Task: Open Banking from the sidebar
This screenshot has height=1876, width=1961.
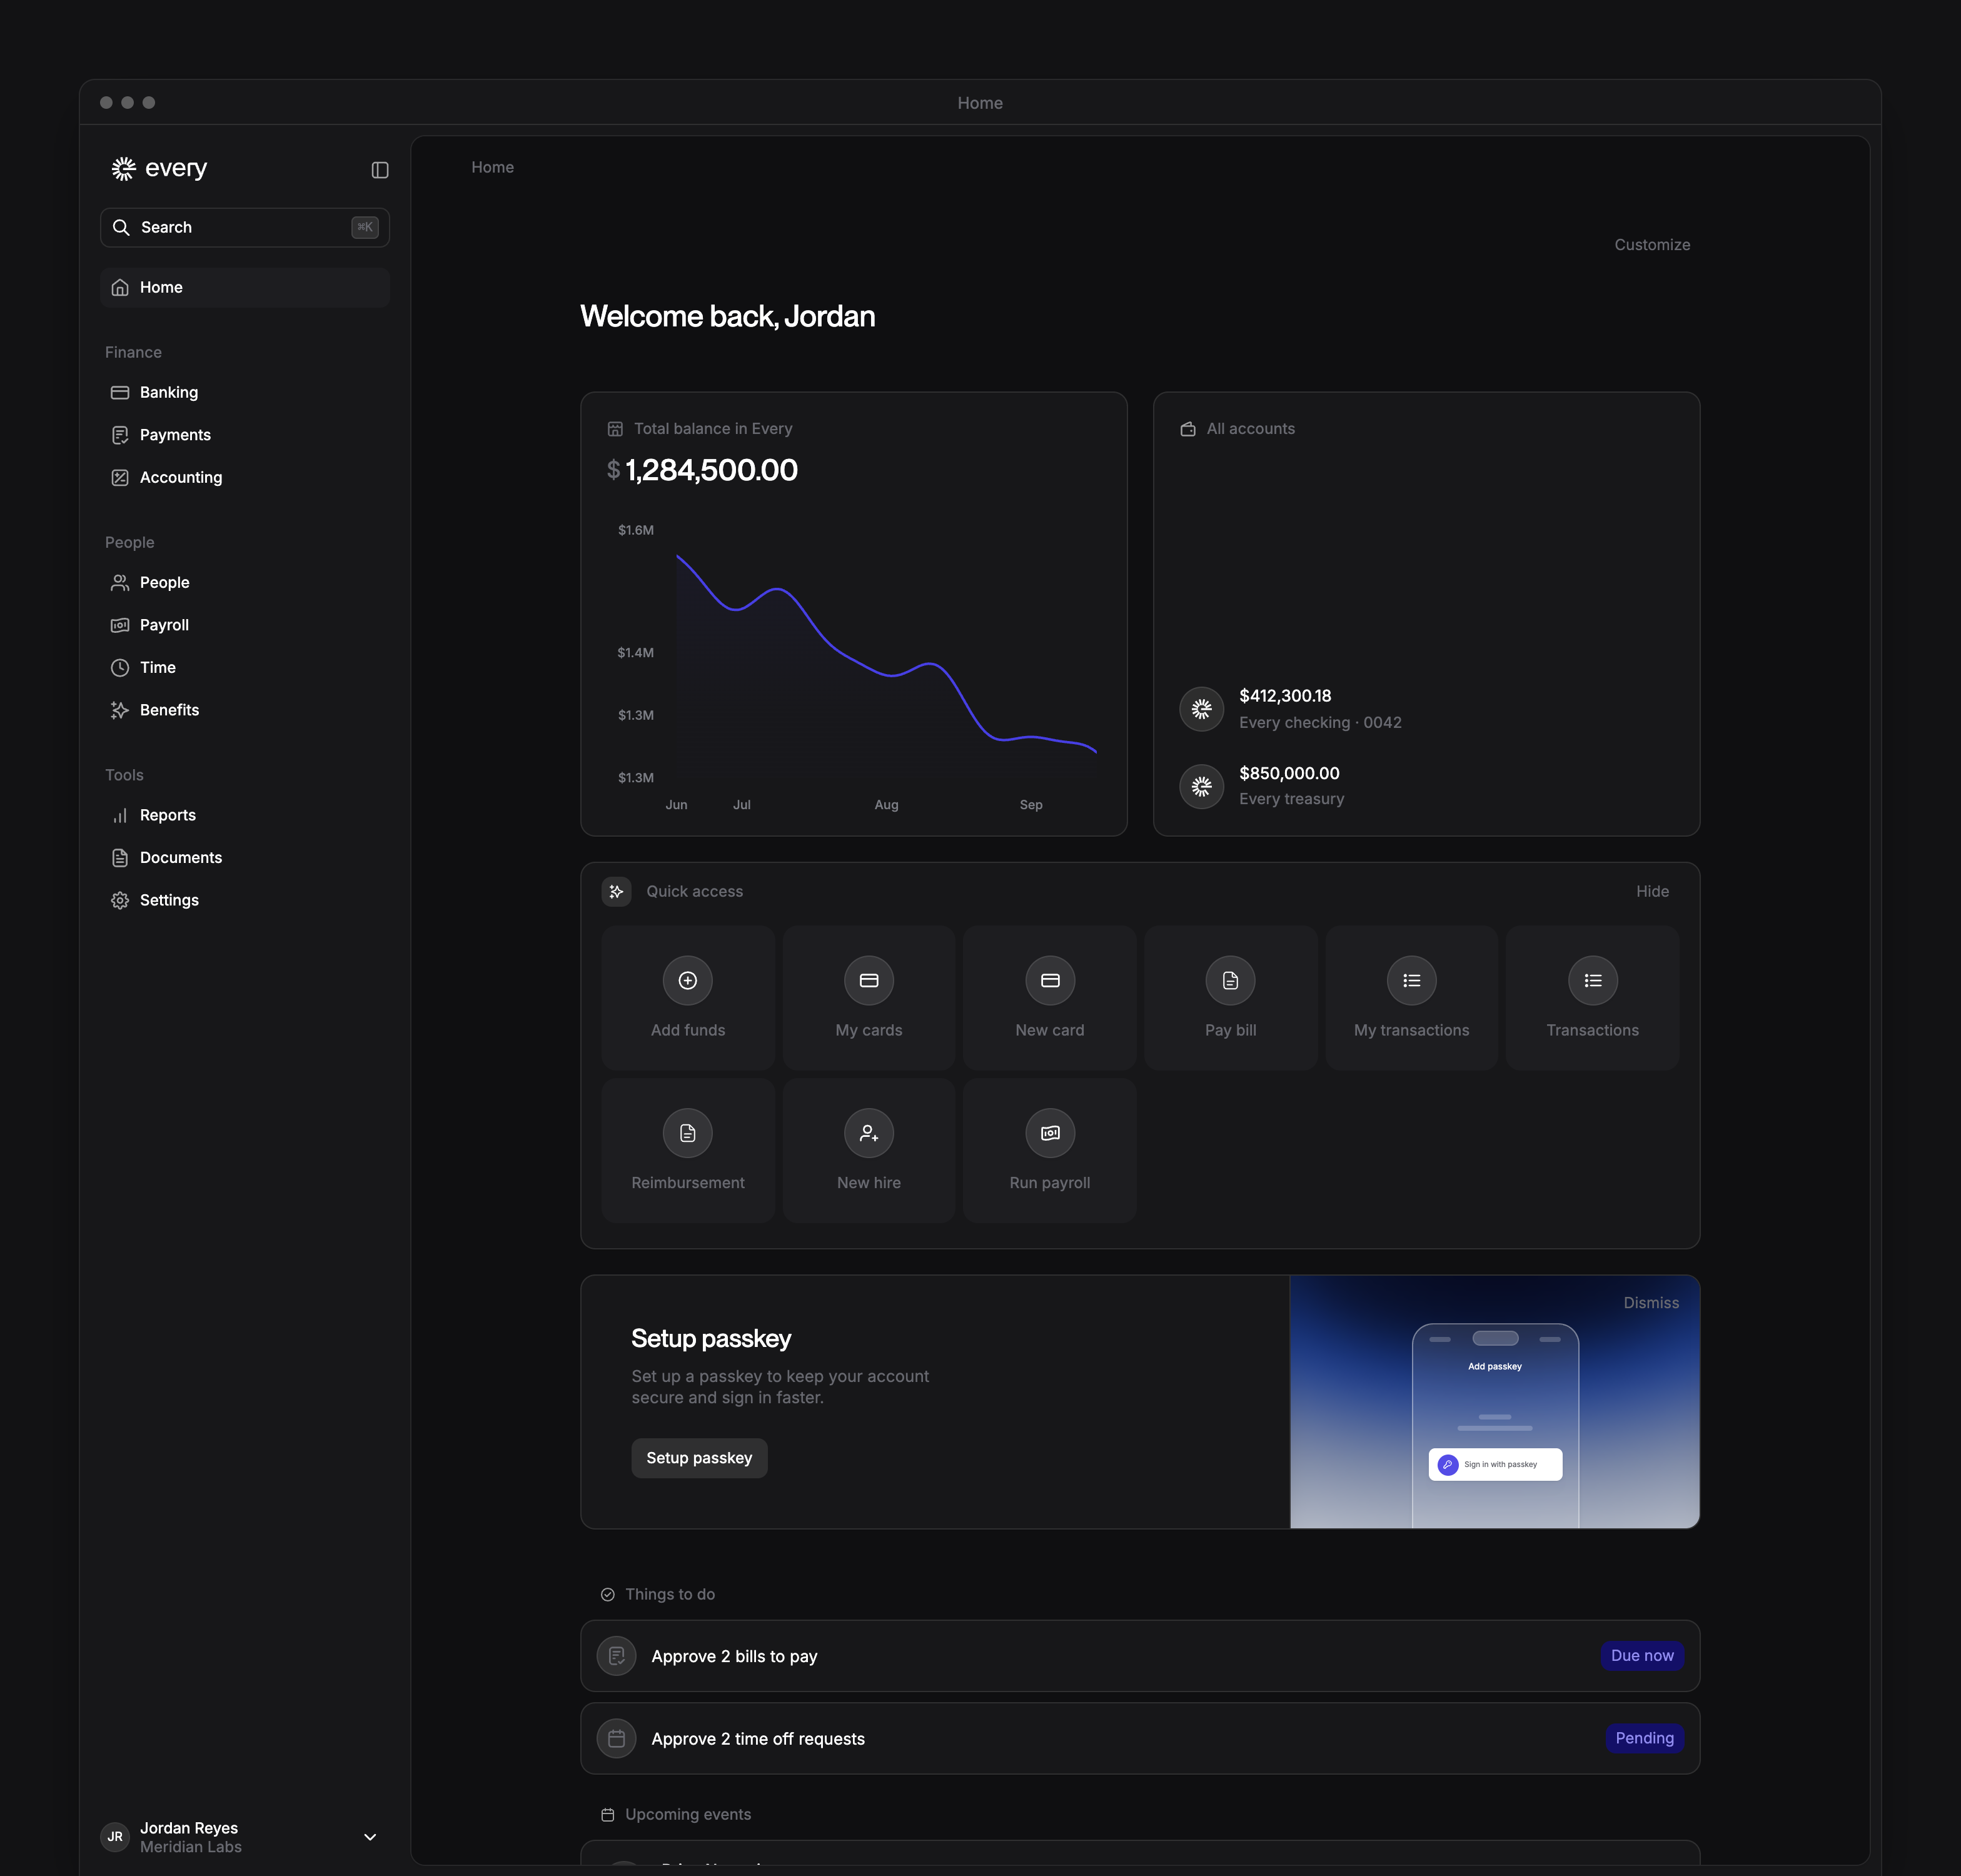Action: pos(245,392)
